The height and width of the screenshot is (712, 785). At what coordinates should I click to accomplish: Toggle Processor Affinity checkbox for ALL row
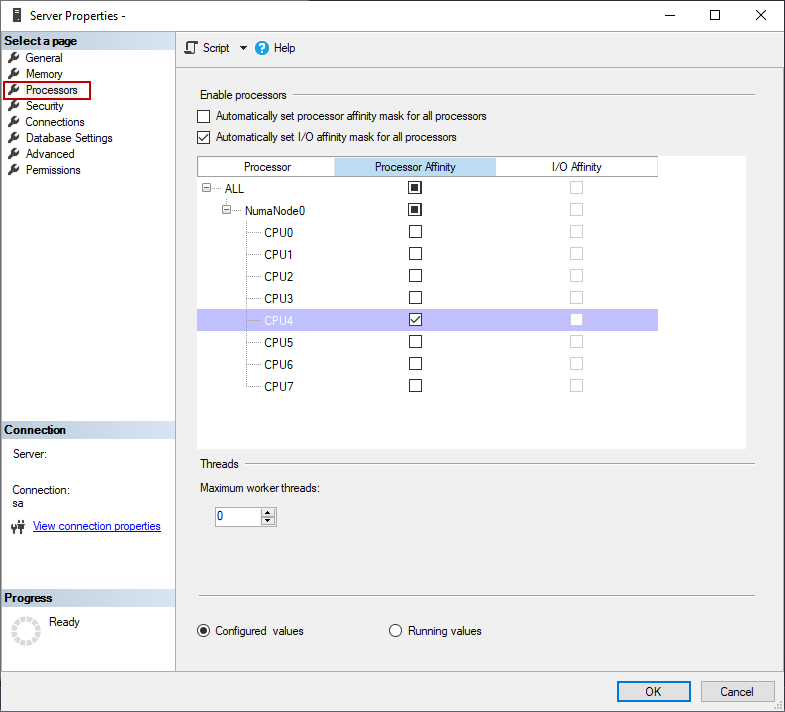coord(415,188)
